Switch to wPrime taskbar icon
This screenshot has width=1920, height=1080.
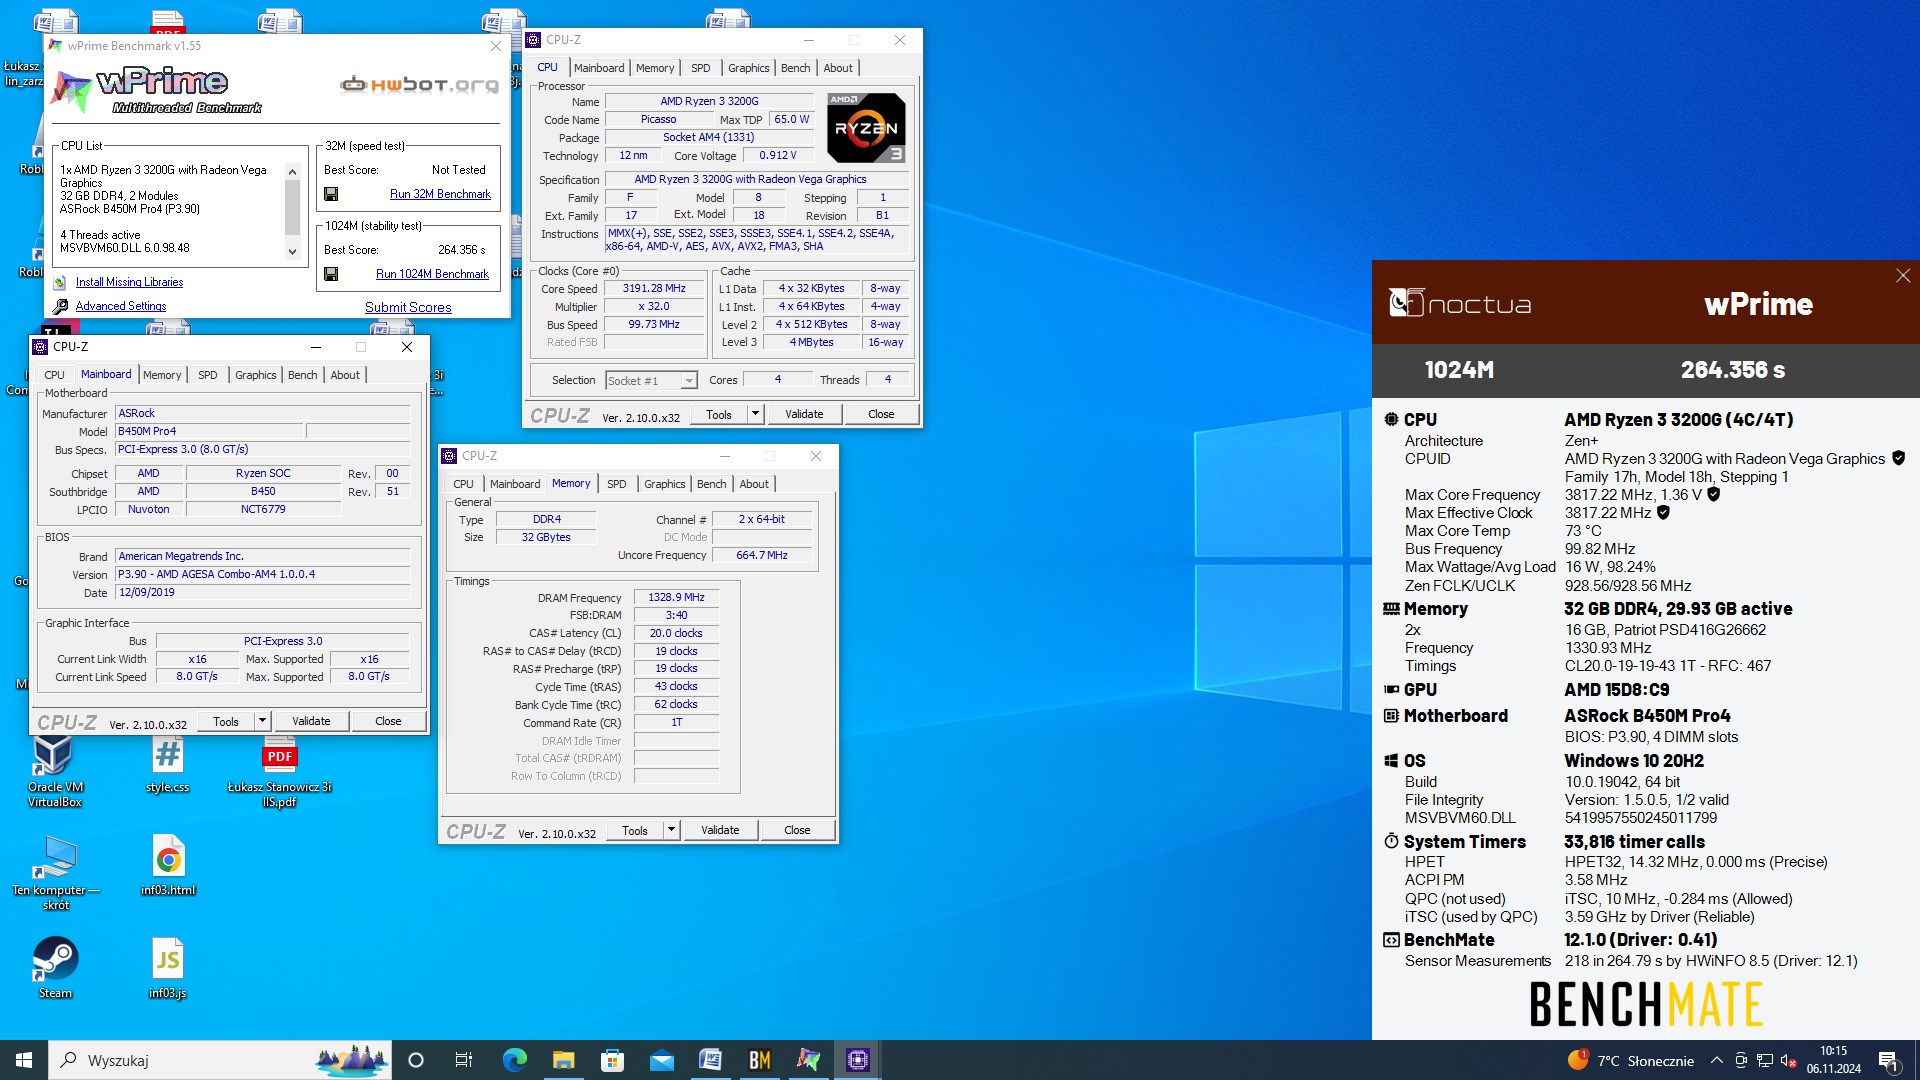click(x=808, y=1060)
